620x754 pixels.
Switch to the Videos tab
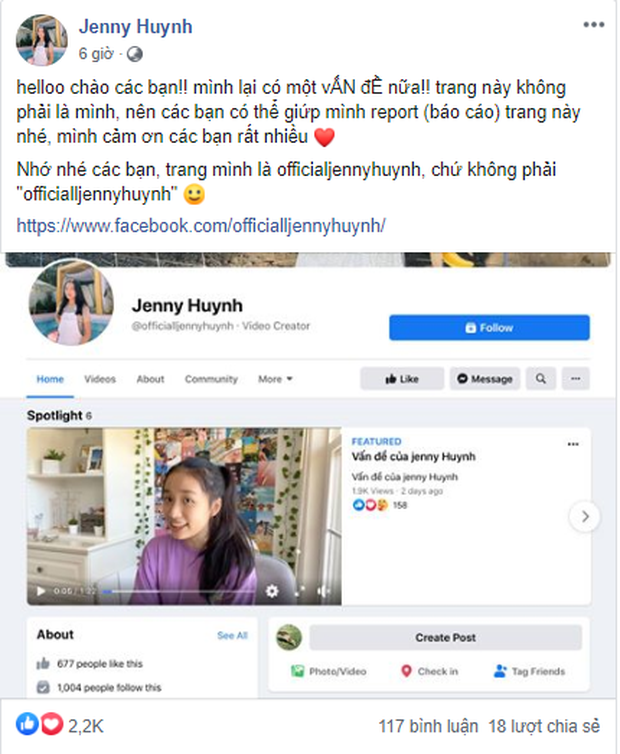click(100, 379)
